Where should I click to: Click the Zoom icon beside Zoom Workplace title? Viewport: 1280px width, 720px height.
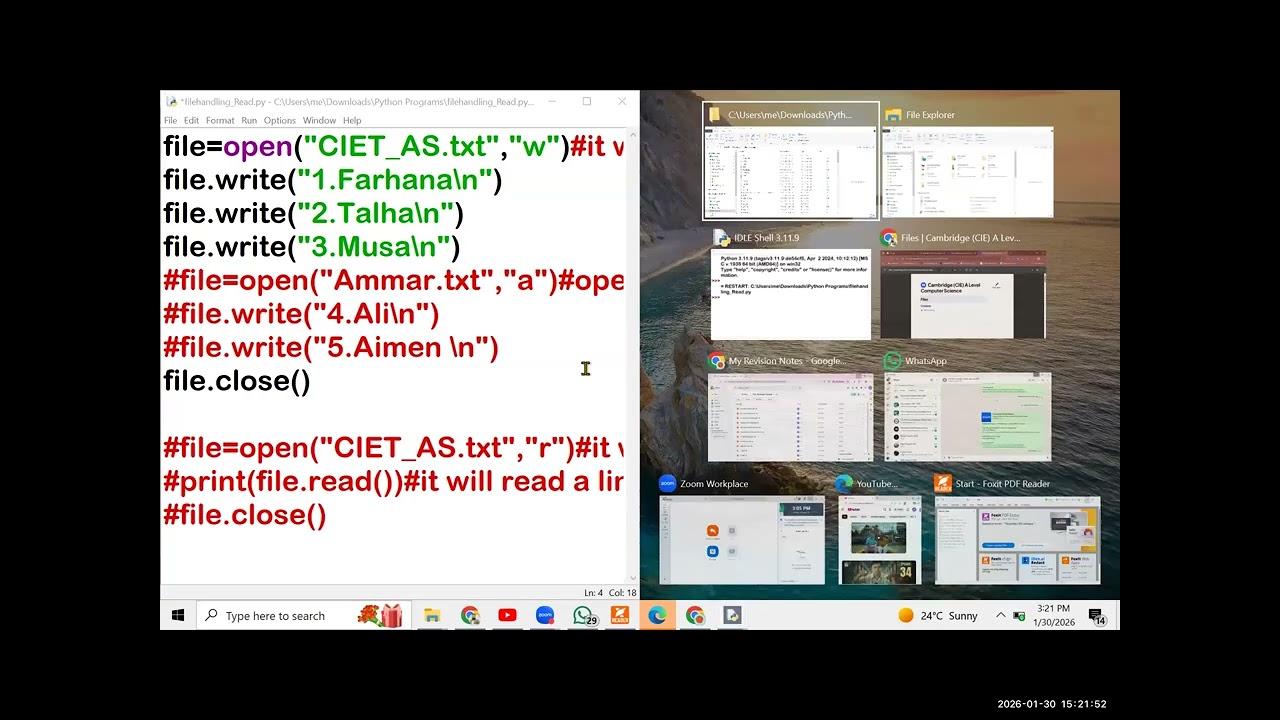[667, 484]
